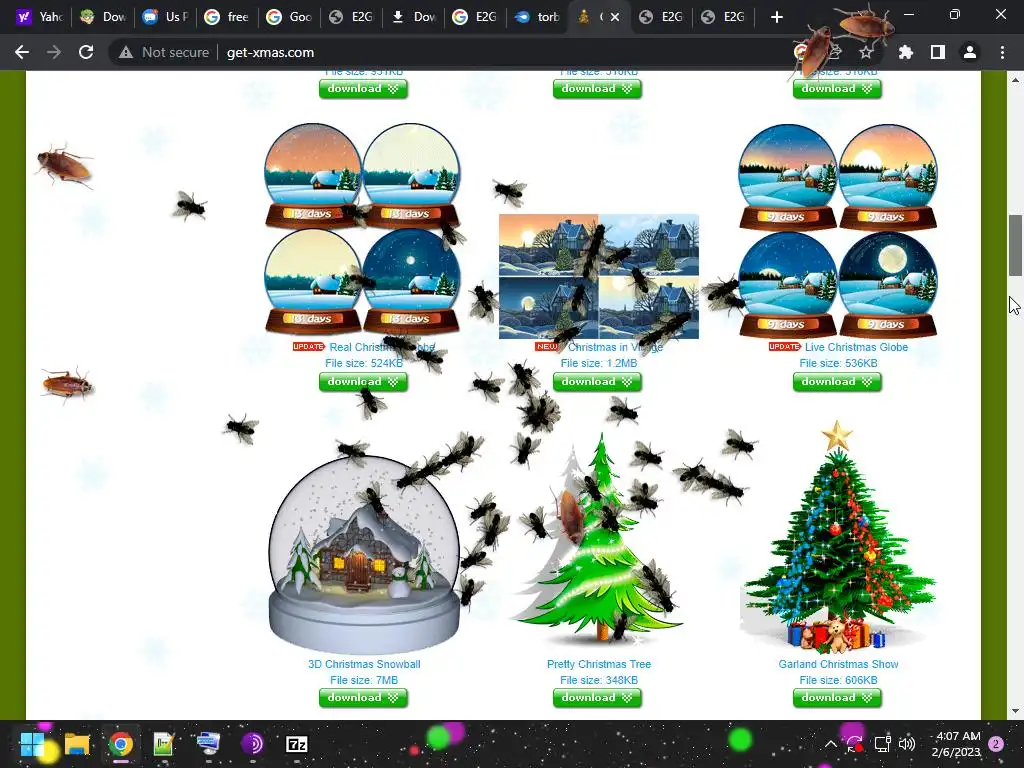The image size is (1024, 768).
Task: Click the Real Christmas Globe link
Action: pos(381,347)
